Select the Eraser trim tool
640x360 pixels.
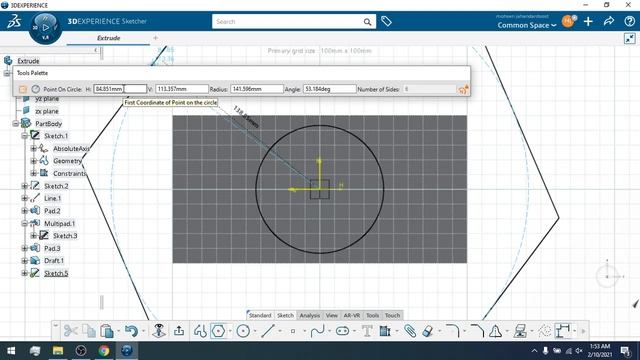427,331
